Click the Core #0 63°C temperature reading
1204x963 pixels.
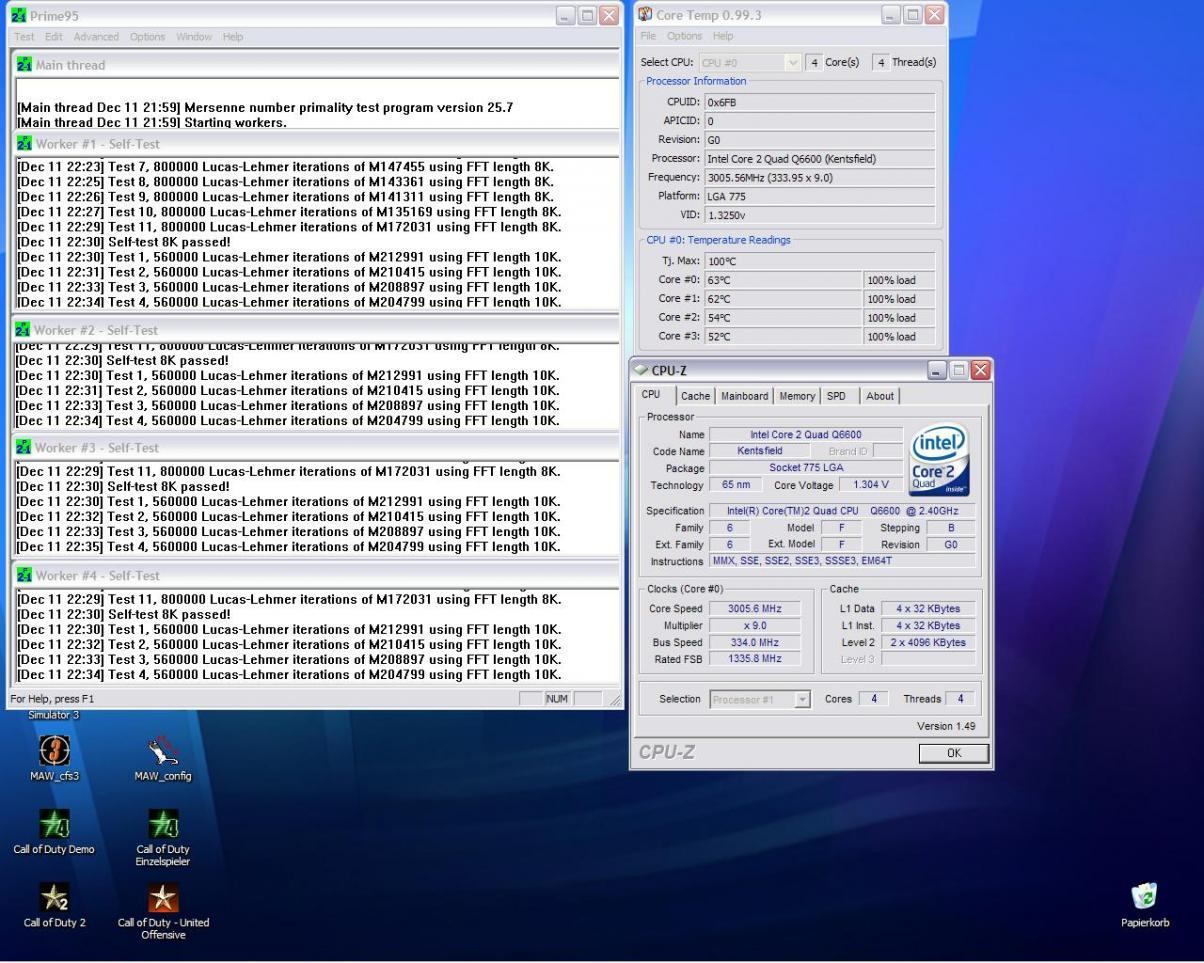[x=783, y=280]
